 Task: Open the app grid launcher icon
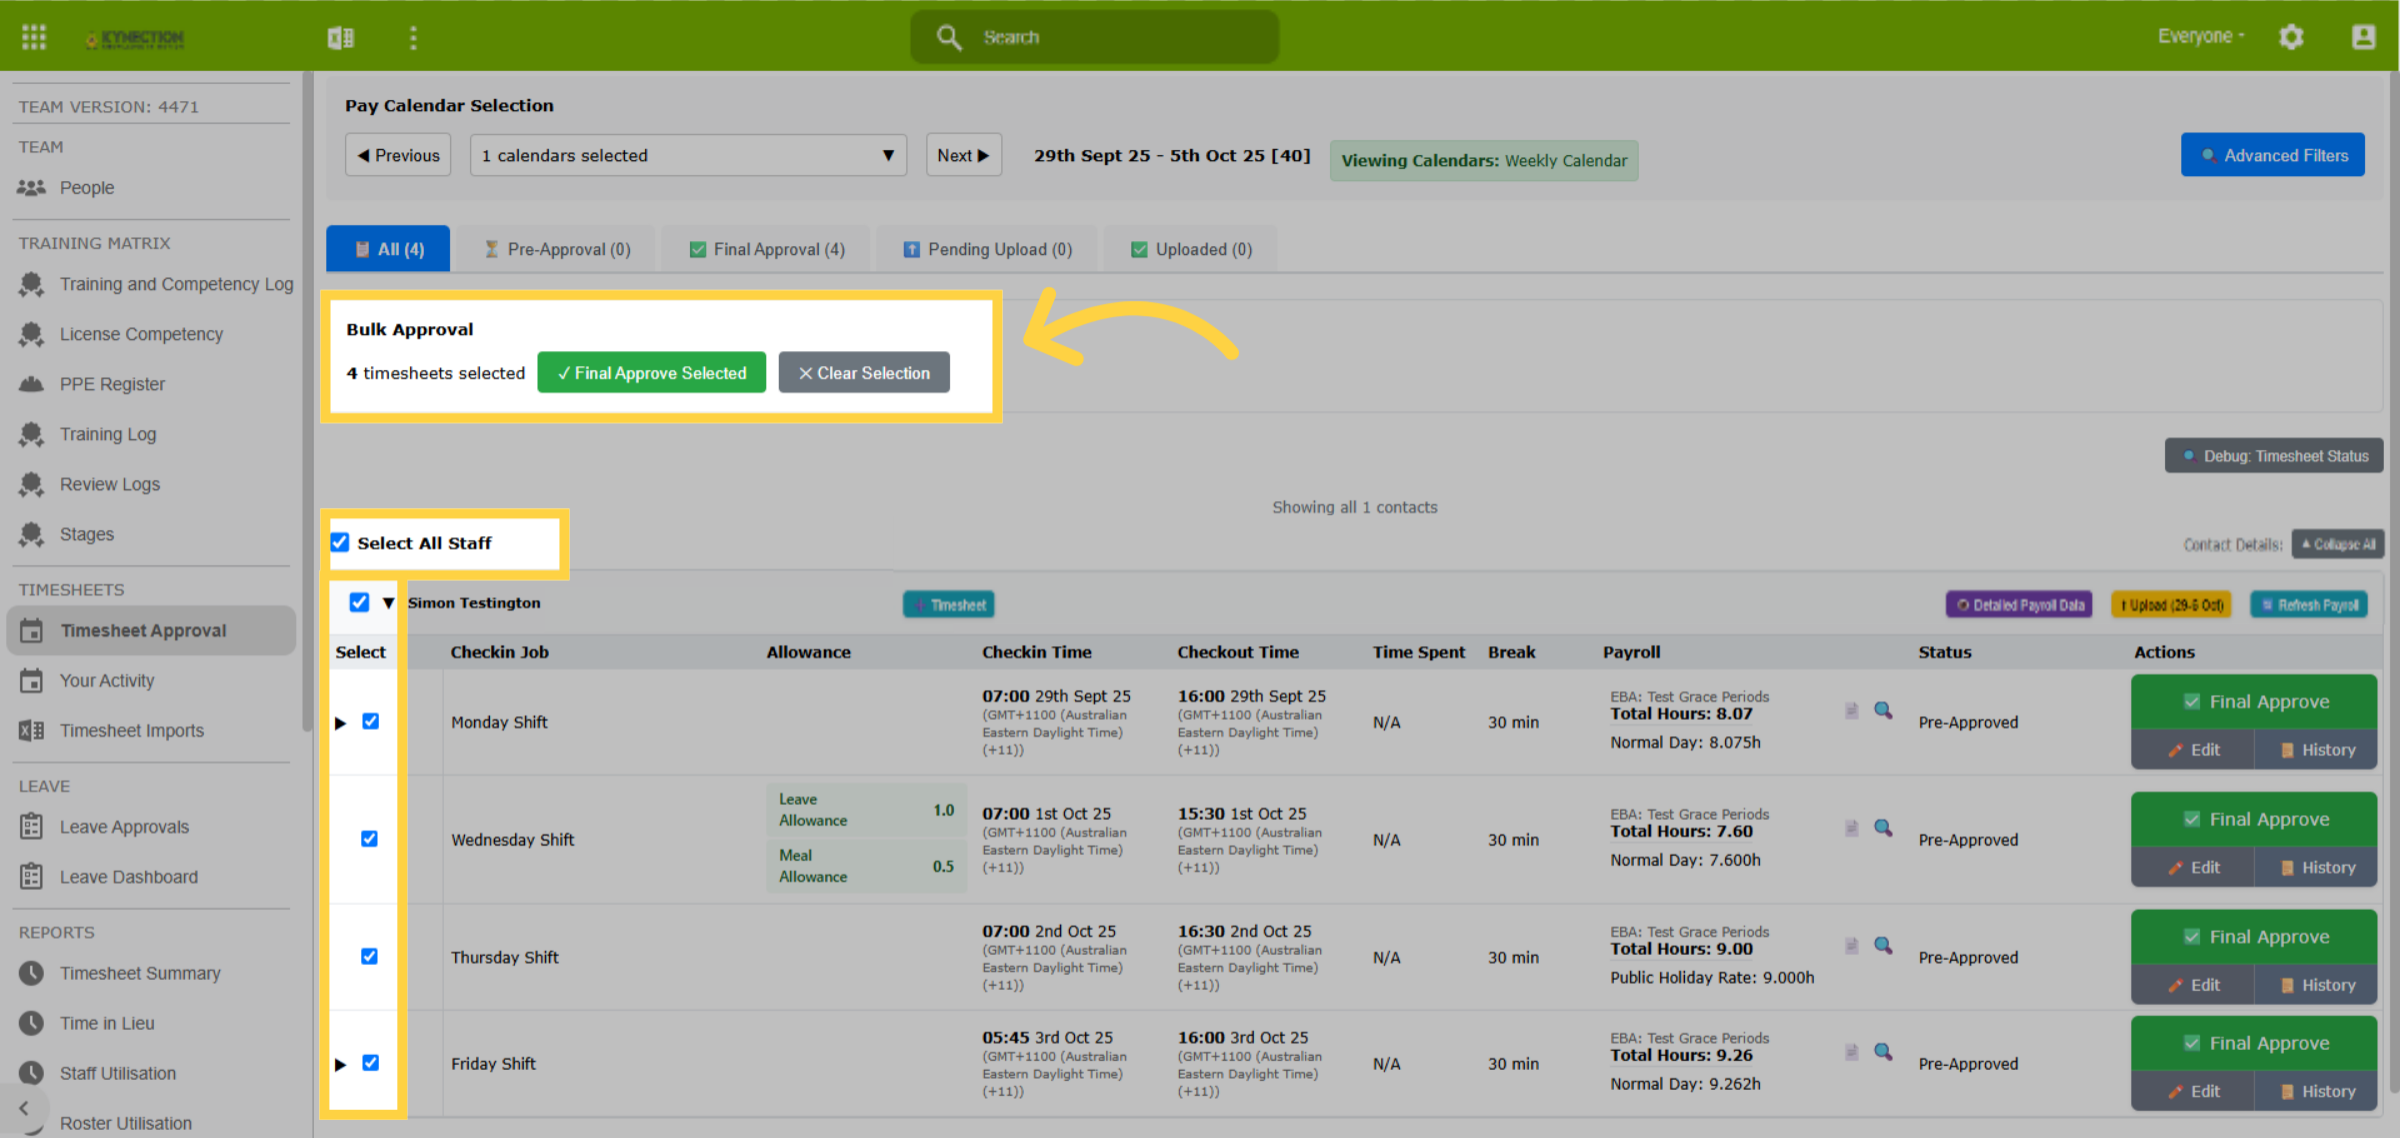[34, 37]
